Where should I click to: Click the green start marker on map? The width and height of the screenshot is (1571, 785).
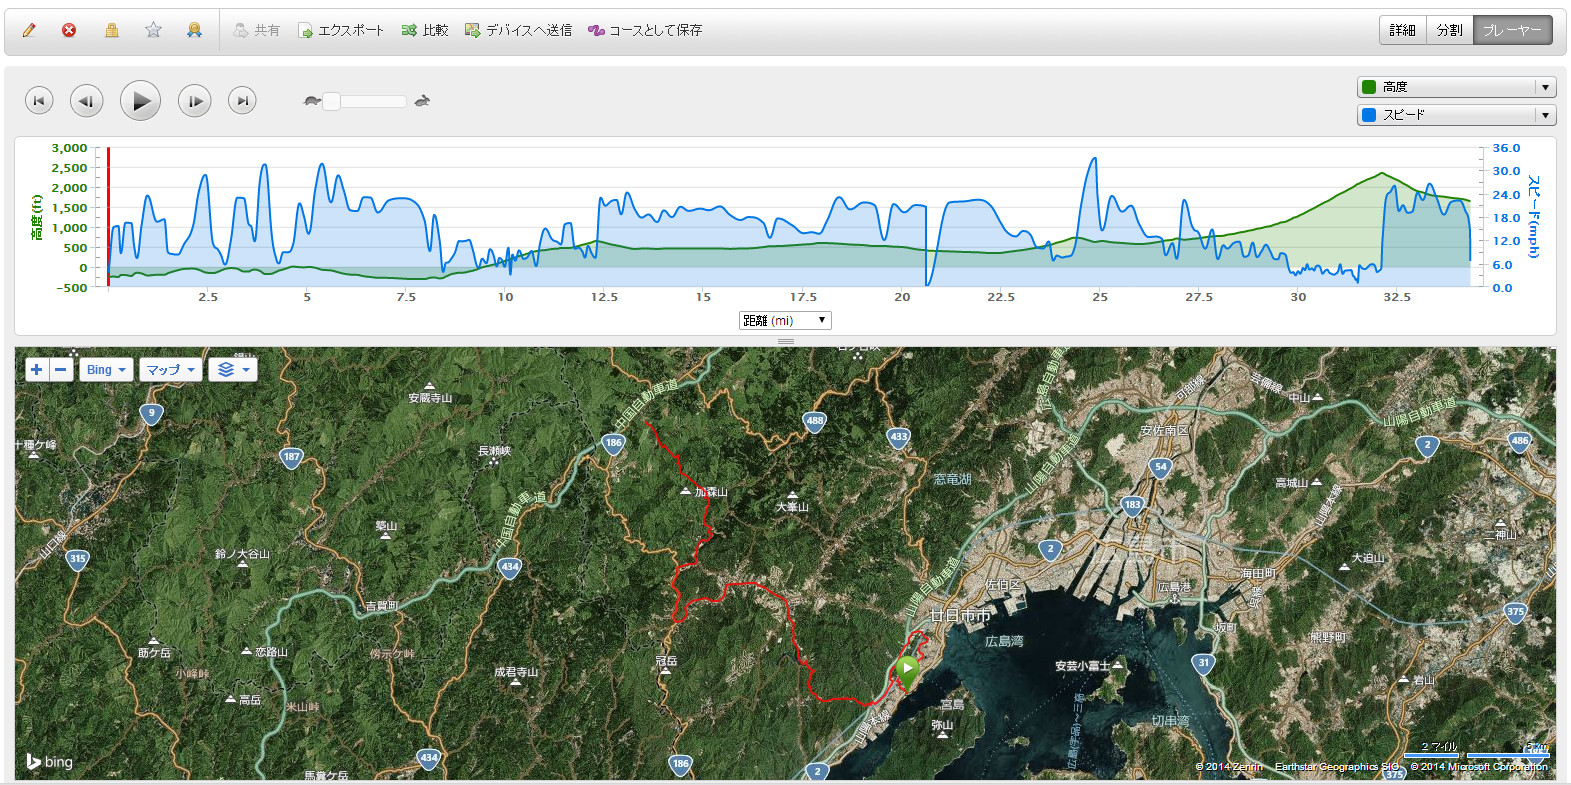tap(907, 673)
